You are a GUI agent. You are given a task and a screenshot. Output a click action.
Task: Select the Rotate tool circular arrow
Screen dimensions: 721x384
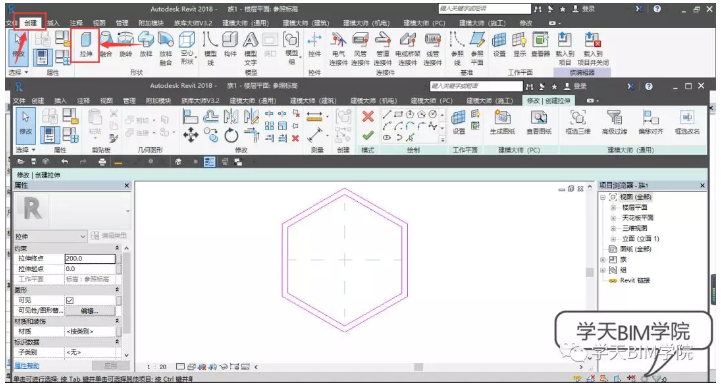(x=231, y=135)
